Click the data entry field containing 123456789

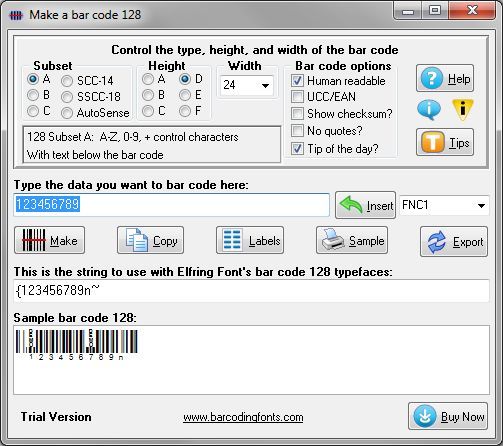coord(172,205)
